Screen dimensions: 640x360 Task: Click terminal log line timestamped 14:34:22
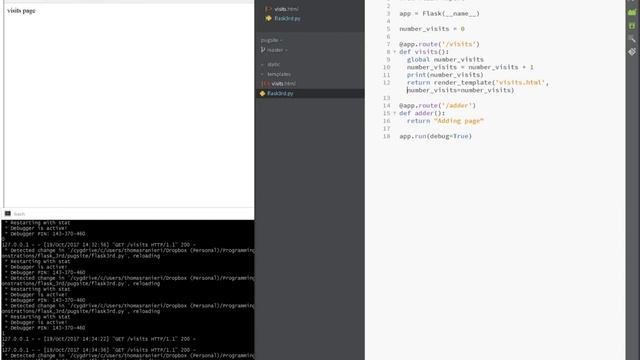pyautogui.click(x=99, y=339)
